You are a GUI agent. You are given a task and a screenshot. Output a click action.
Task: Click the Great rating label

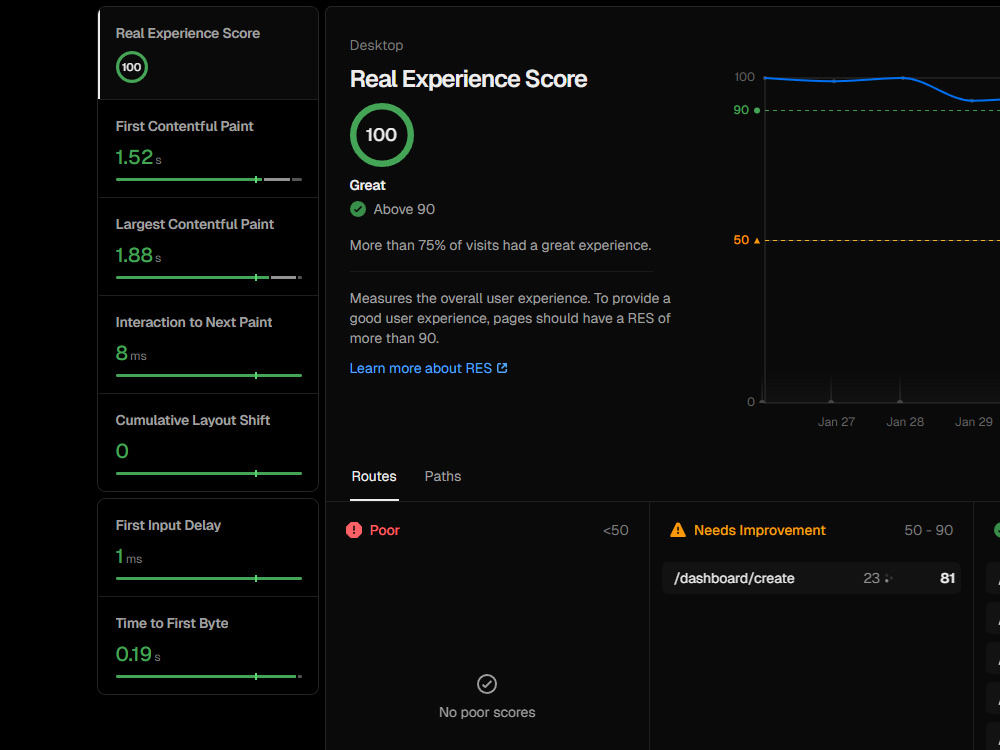[x=367, y=185]
